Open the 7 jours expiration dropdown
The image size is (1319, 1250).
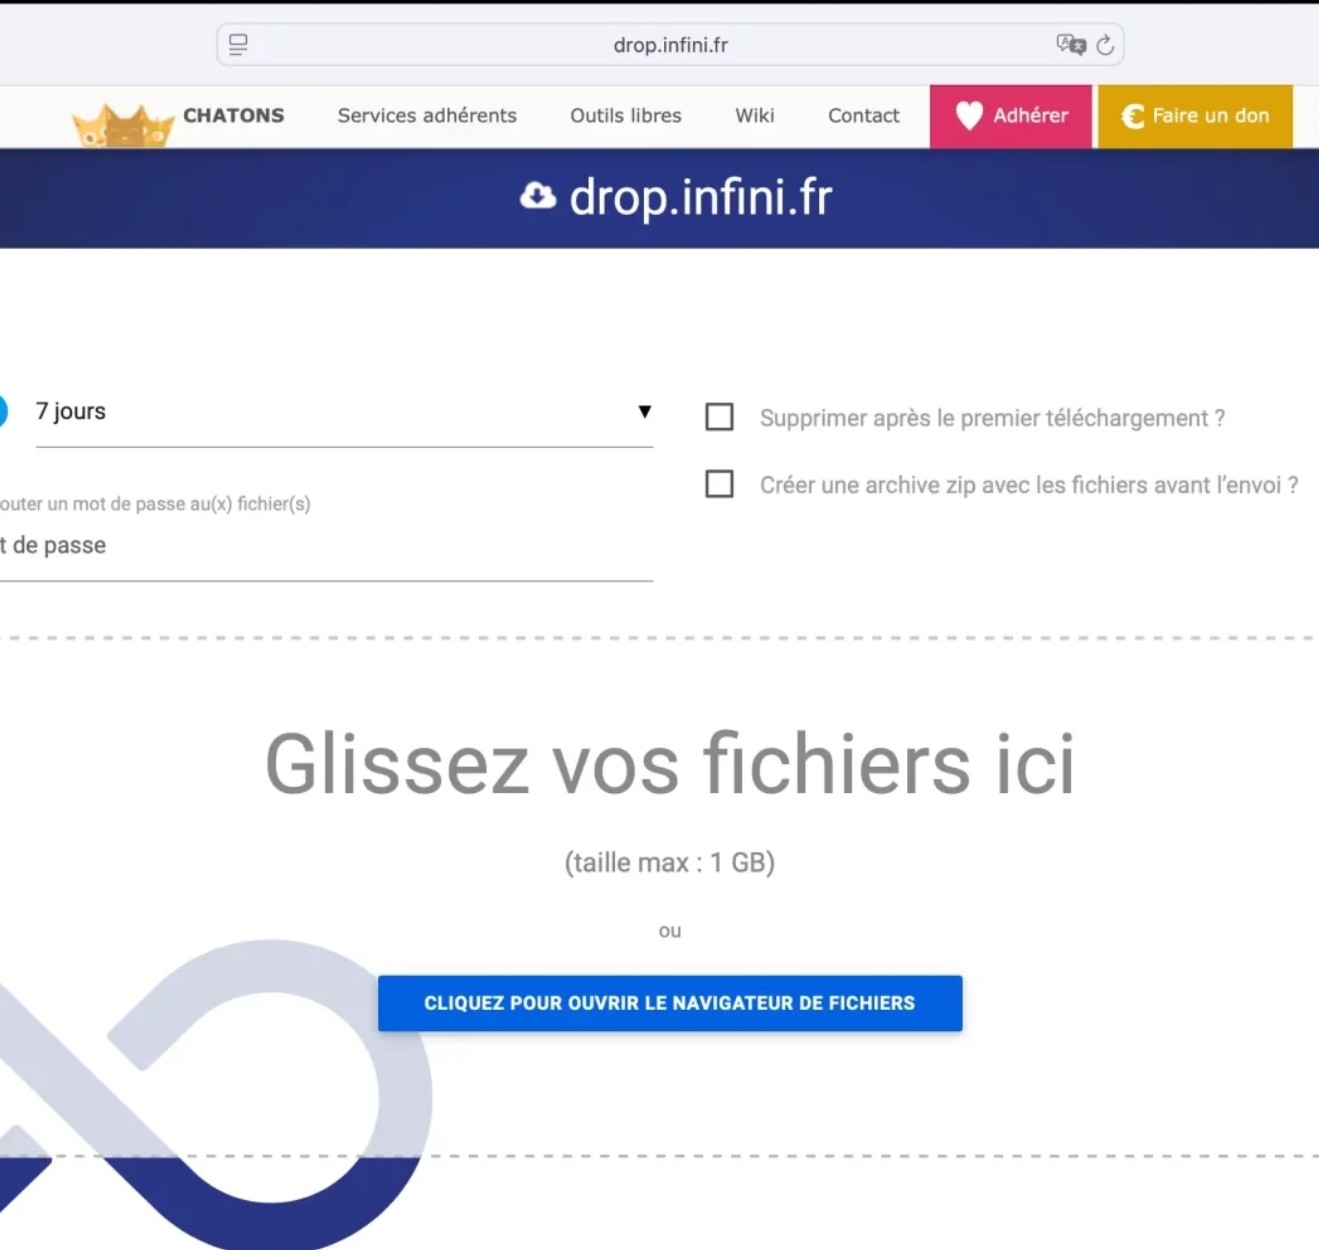click(x=344, y=412)
